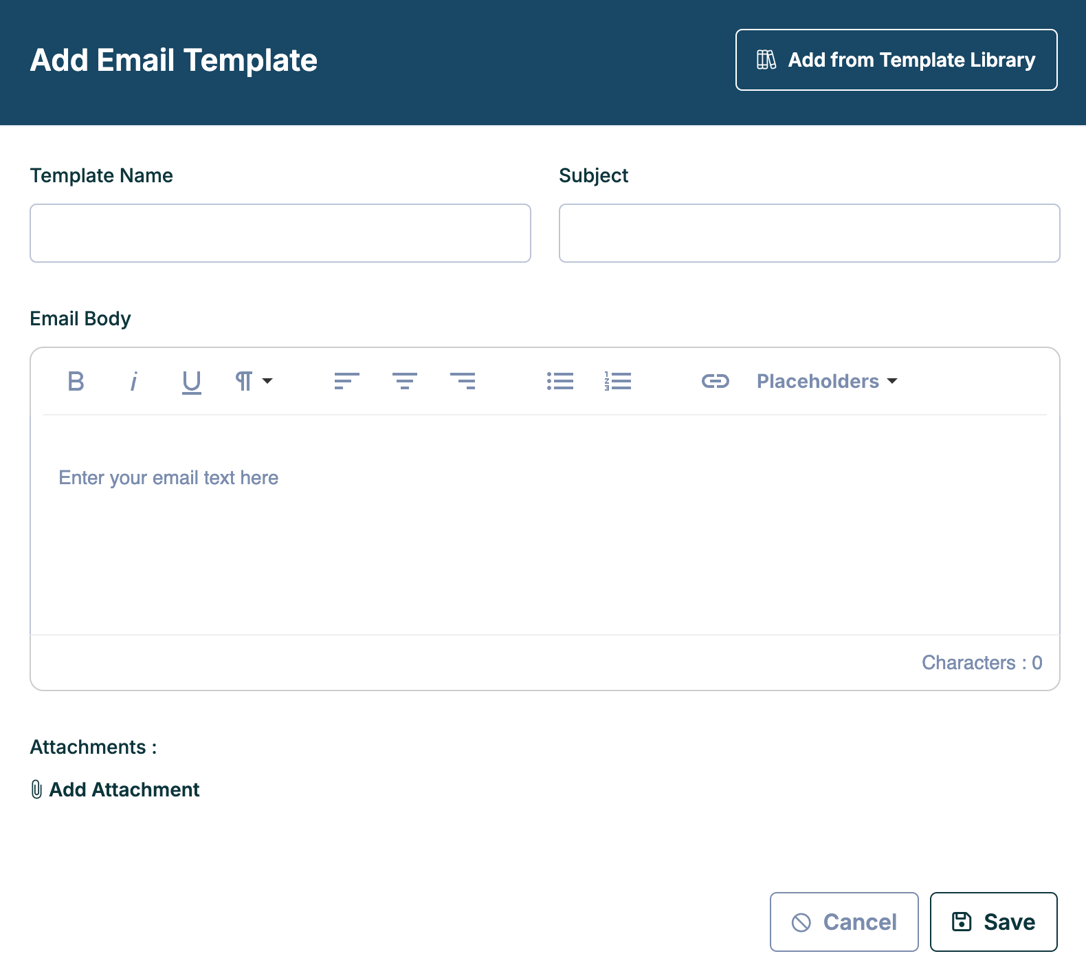The width and height of the screenshot is (1086, 978).
Task: Click the Characters : 0 counter
Action: [981, 663]
